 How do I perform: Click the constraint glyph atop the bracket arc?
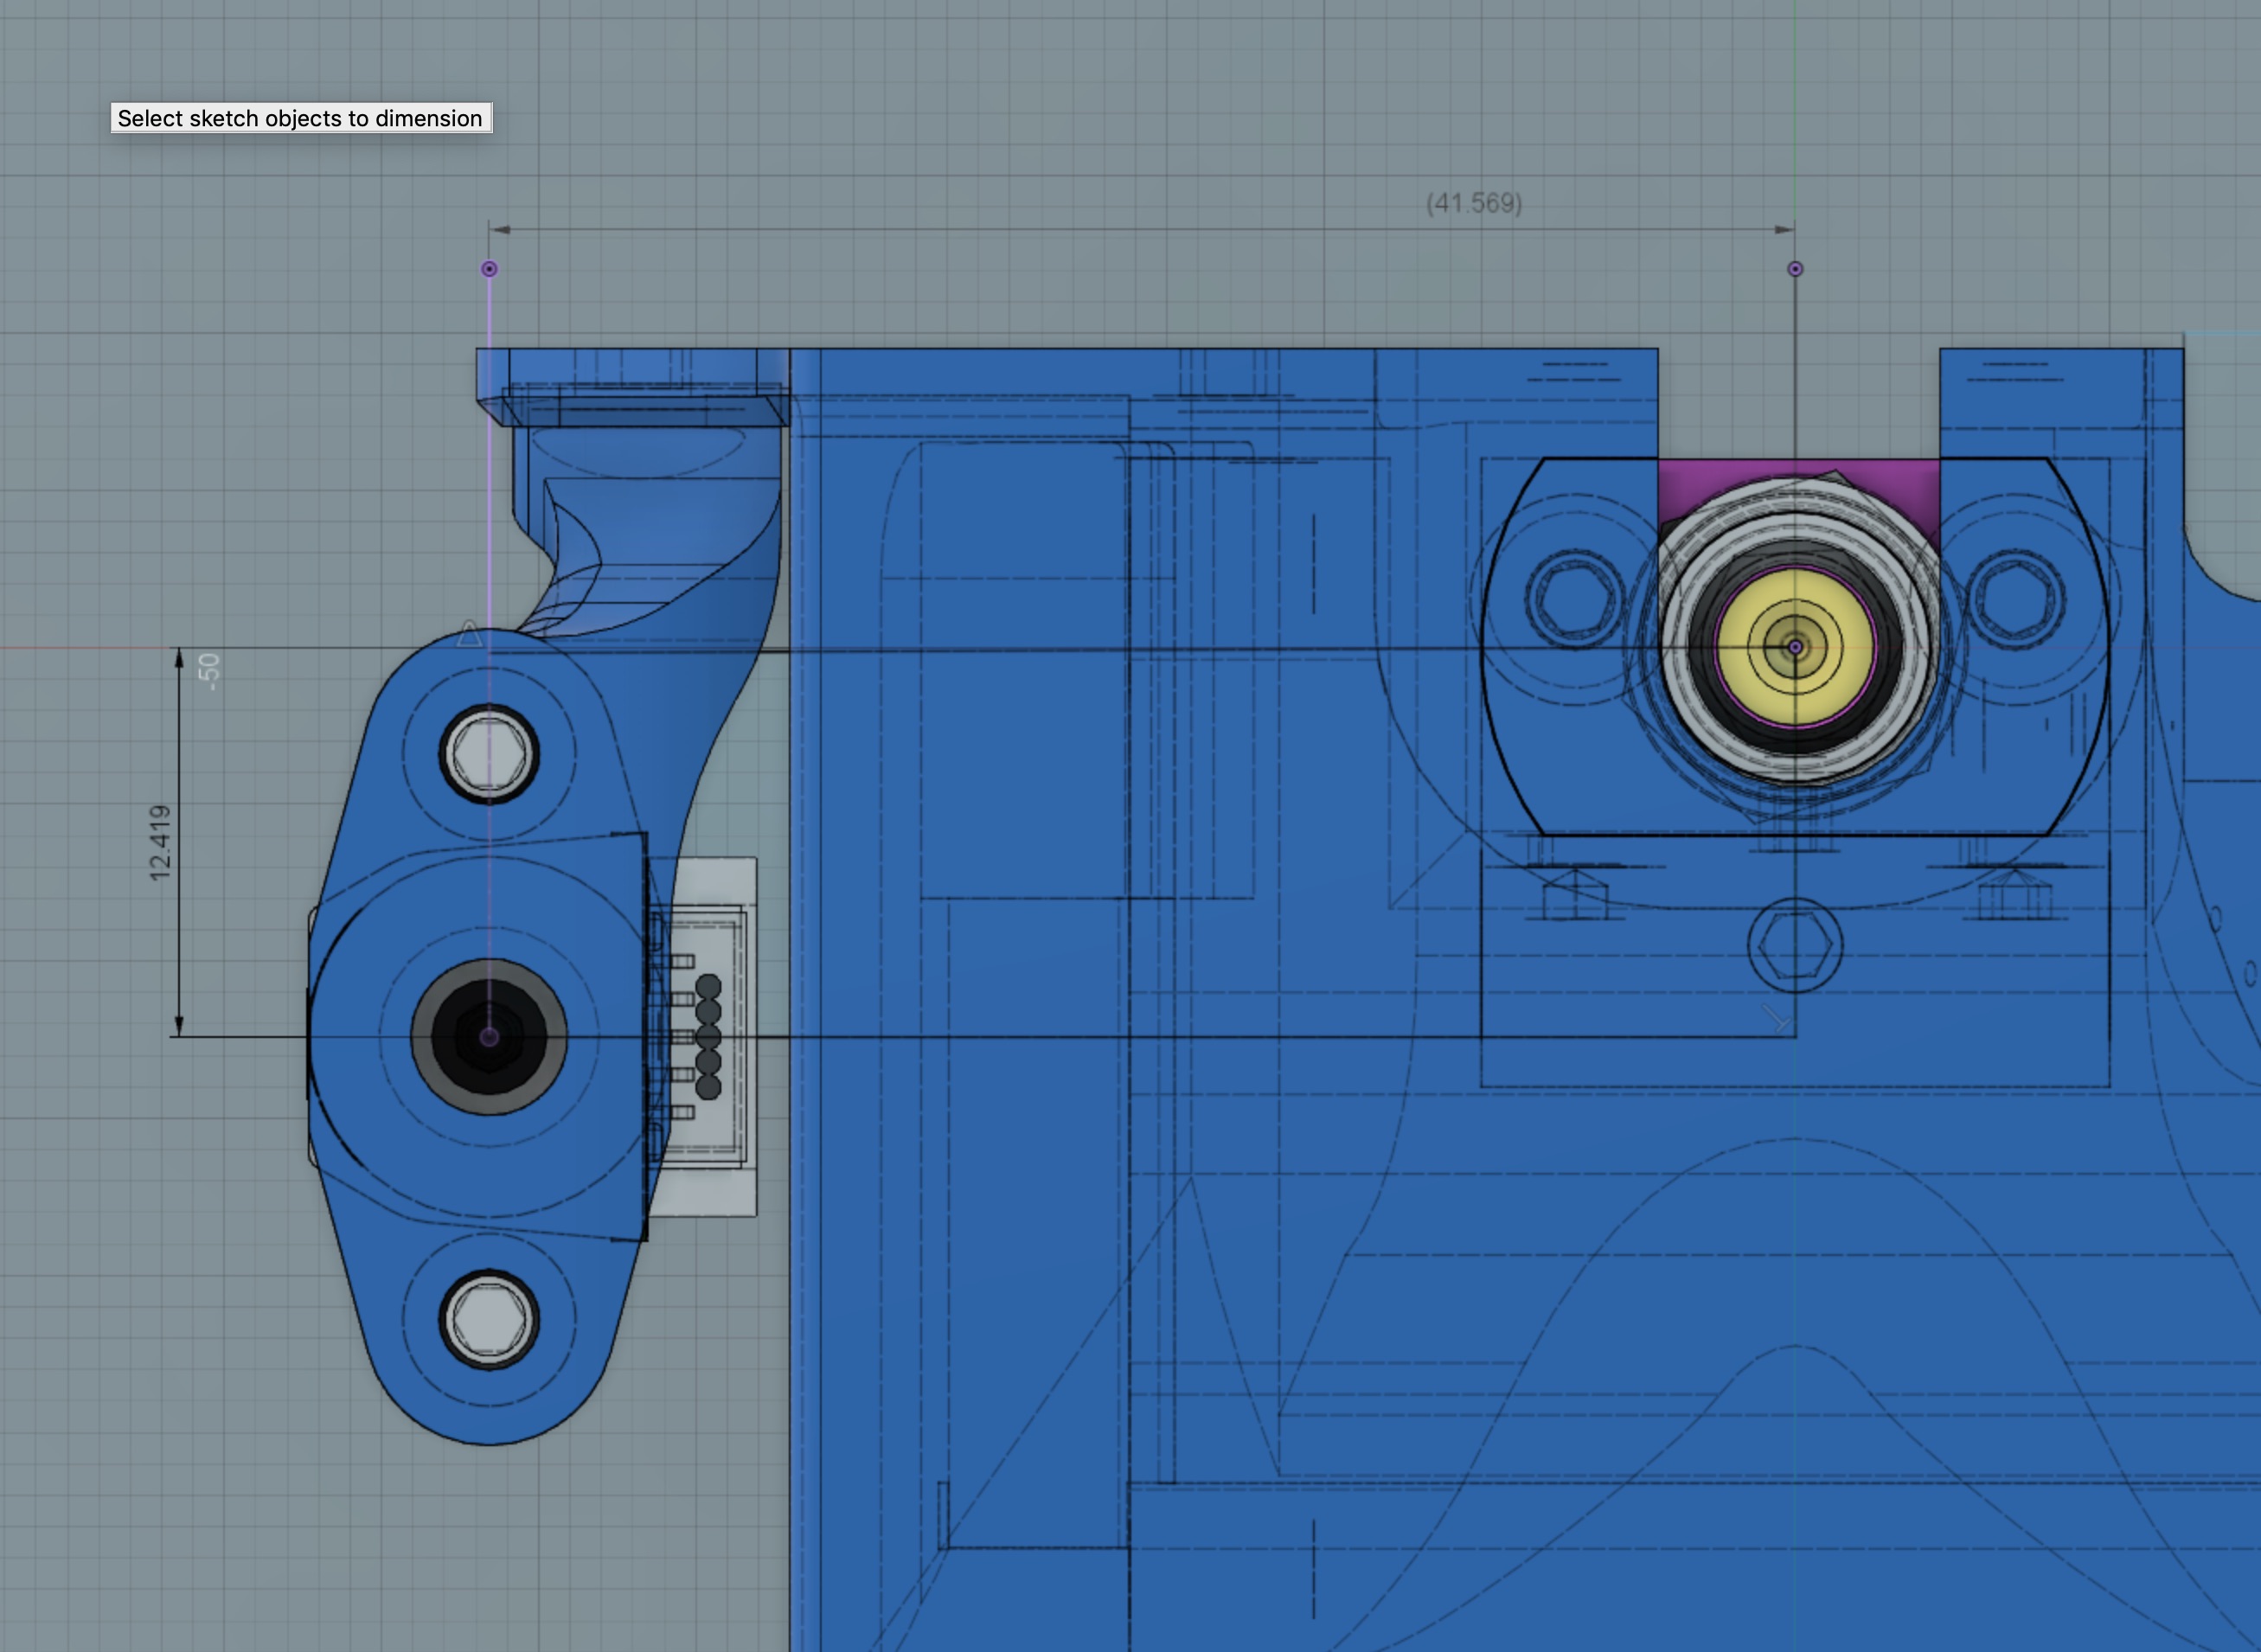click(470, 634)
